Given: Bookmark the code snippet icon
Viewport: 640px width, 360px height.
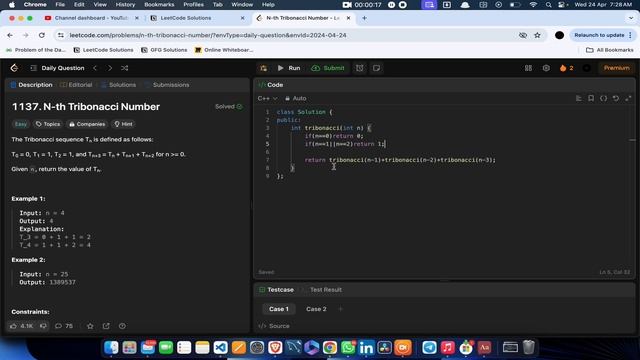Looking at the screenshot, I should click(591, 98).
